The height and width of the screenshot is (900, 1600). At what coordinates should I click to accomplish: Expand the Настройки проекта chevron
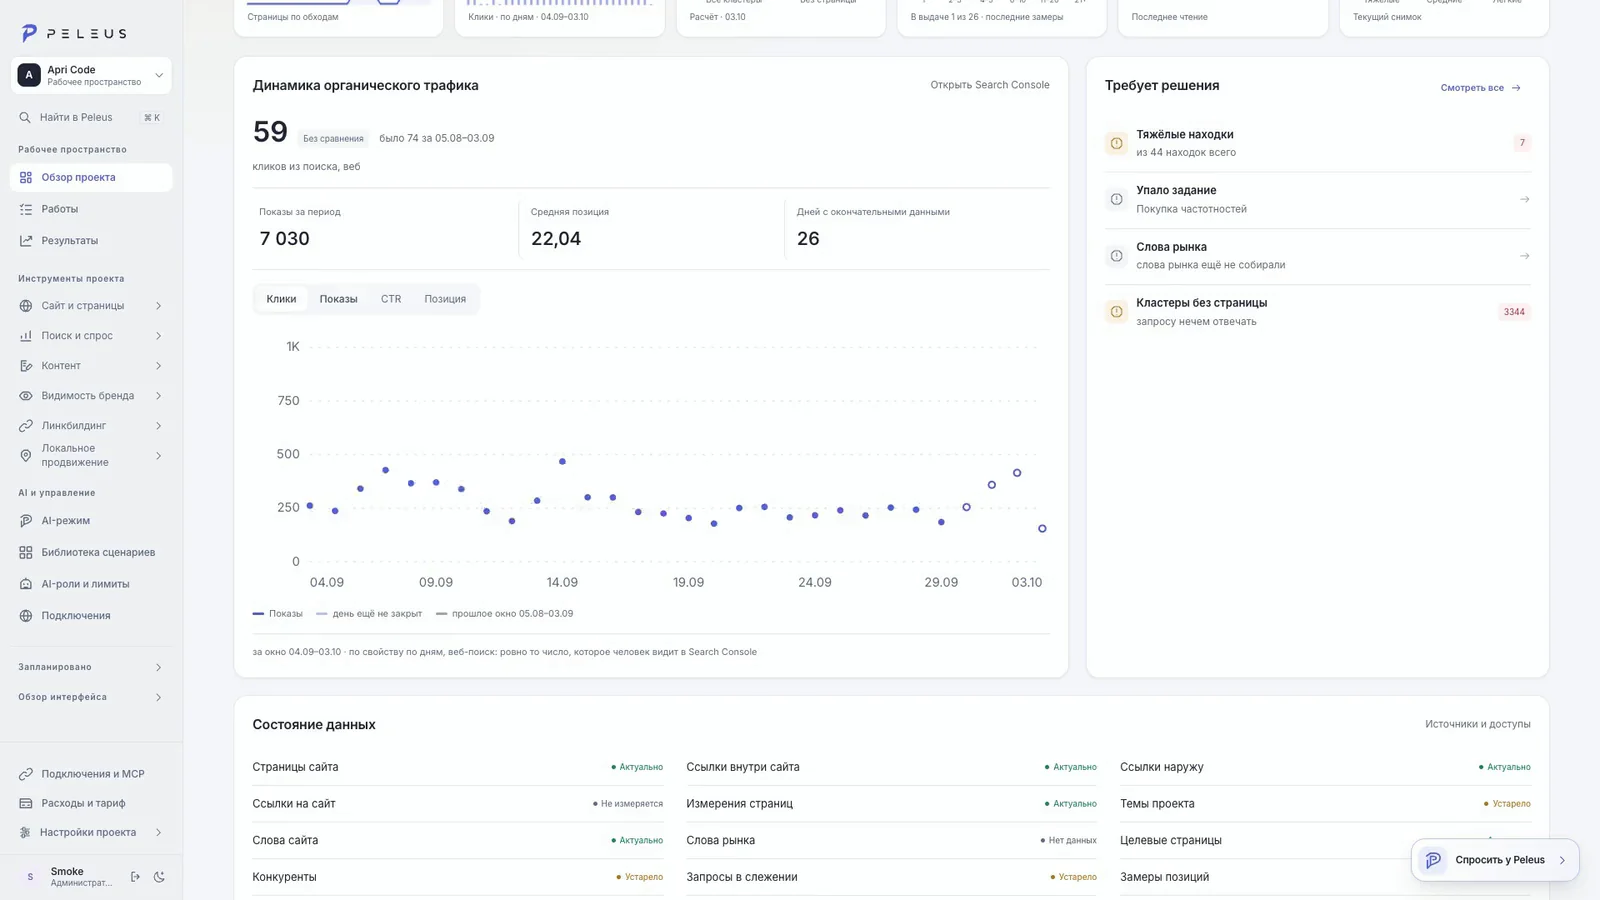click(158, 832)
